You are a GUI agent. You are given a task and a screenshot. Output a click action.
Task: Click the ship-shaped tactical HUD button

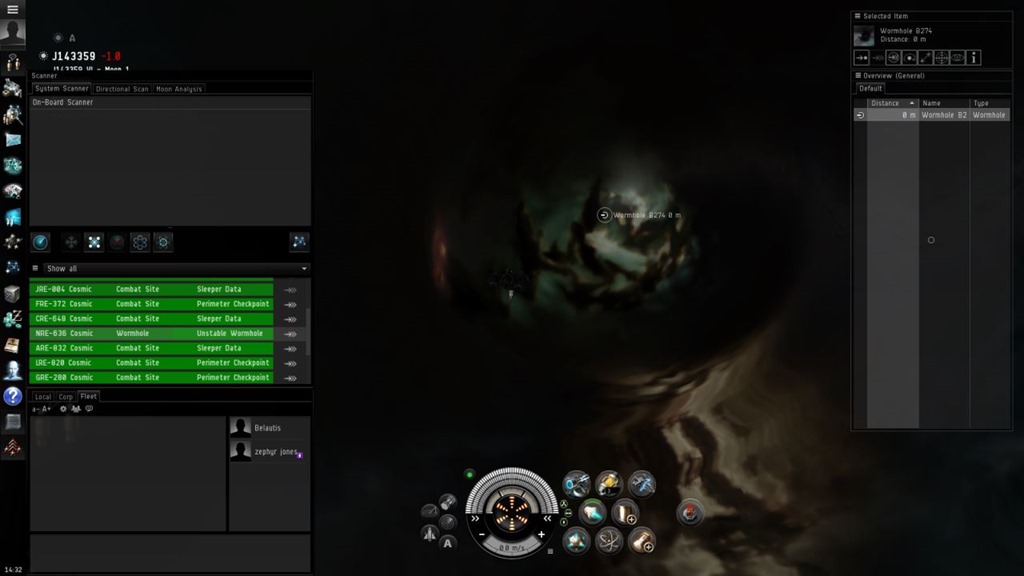click(430, 534)
